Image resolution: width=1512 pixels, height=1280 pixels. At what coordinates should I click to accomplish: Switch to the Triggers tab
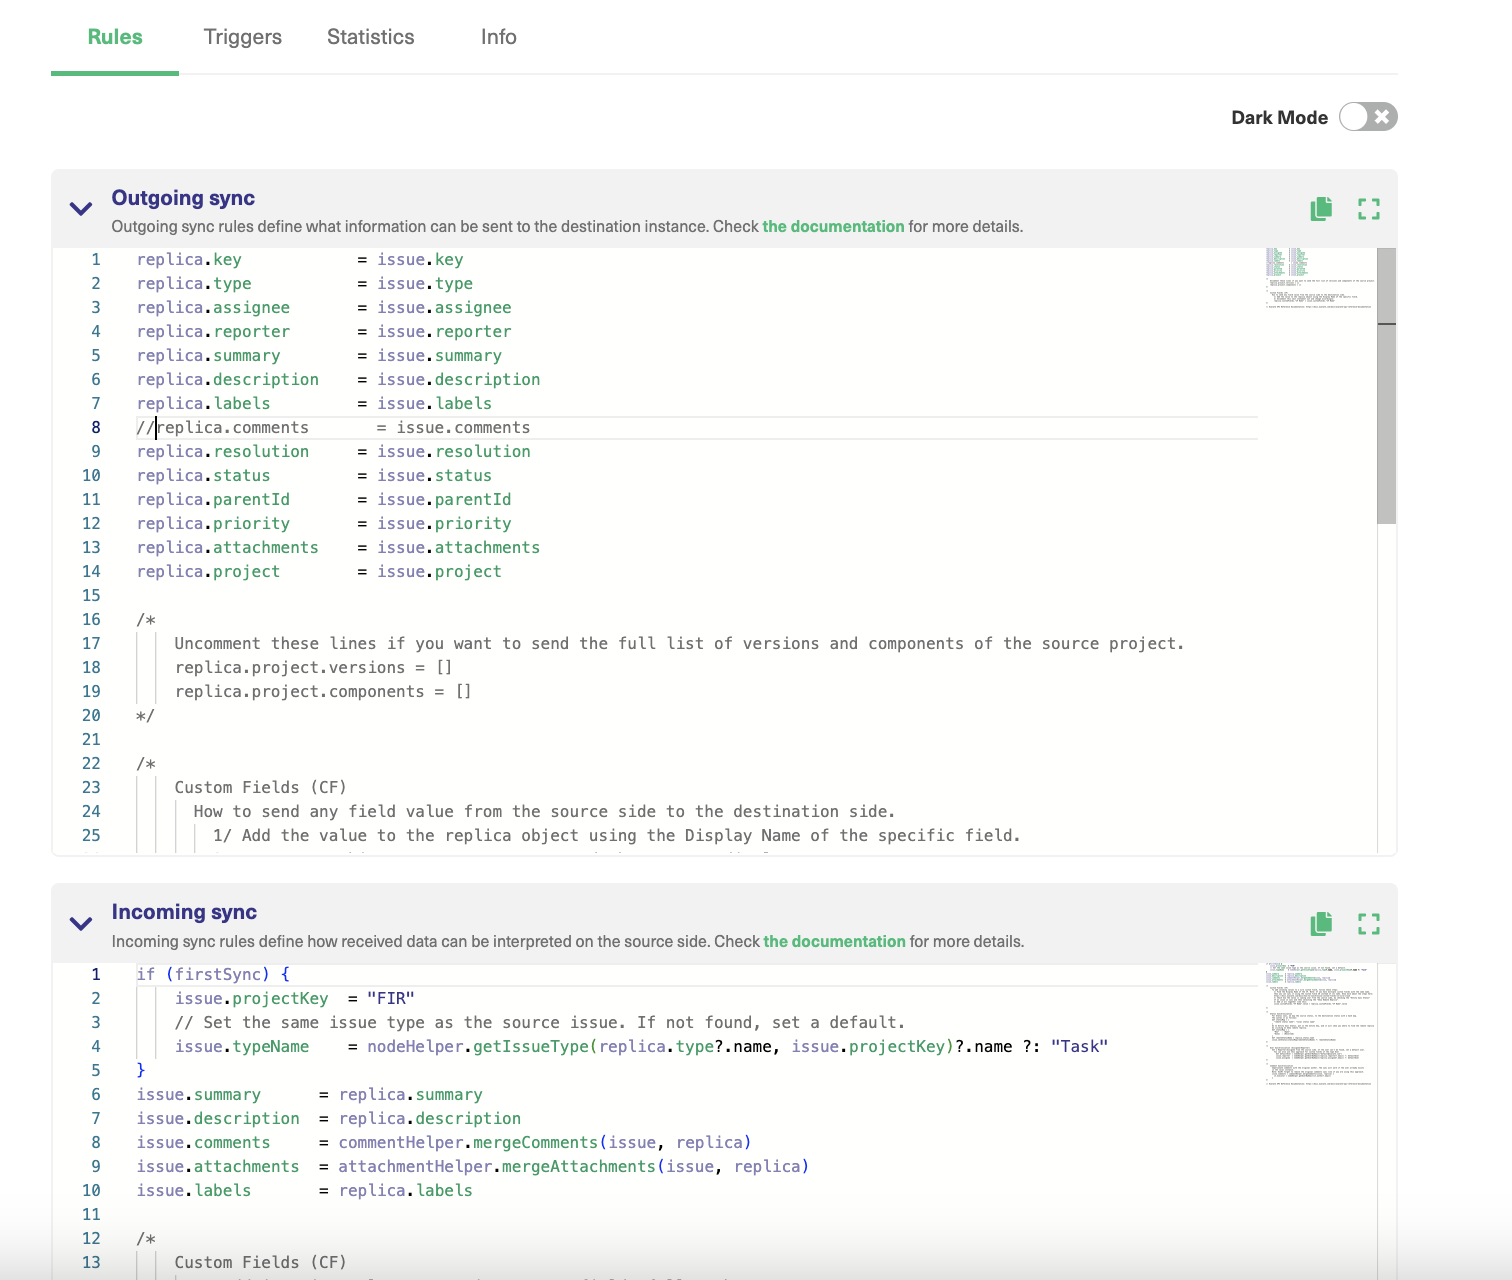click(x=242, y=37)
